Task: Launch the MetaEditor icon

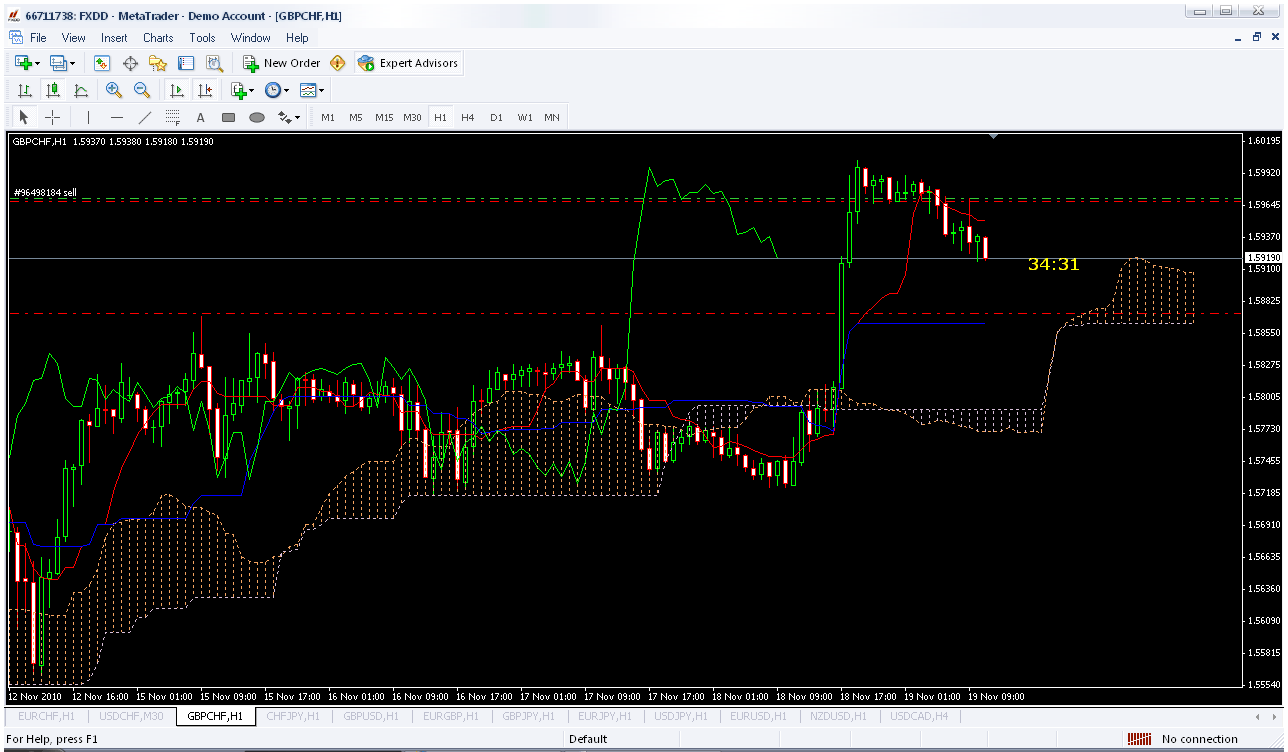Action: point(337,63)
